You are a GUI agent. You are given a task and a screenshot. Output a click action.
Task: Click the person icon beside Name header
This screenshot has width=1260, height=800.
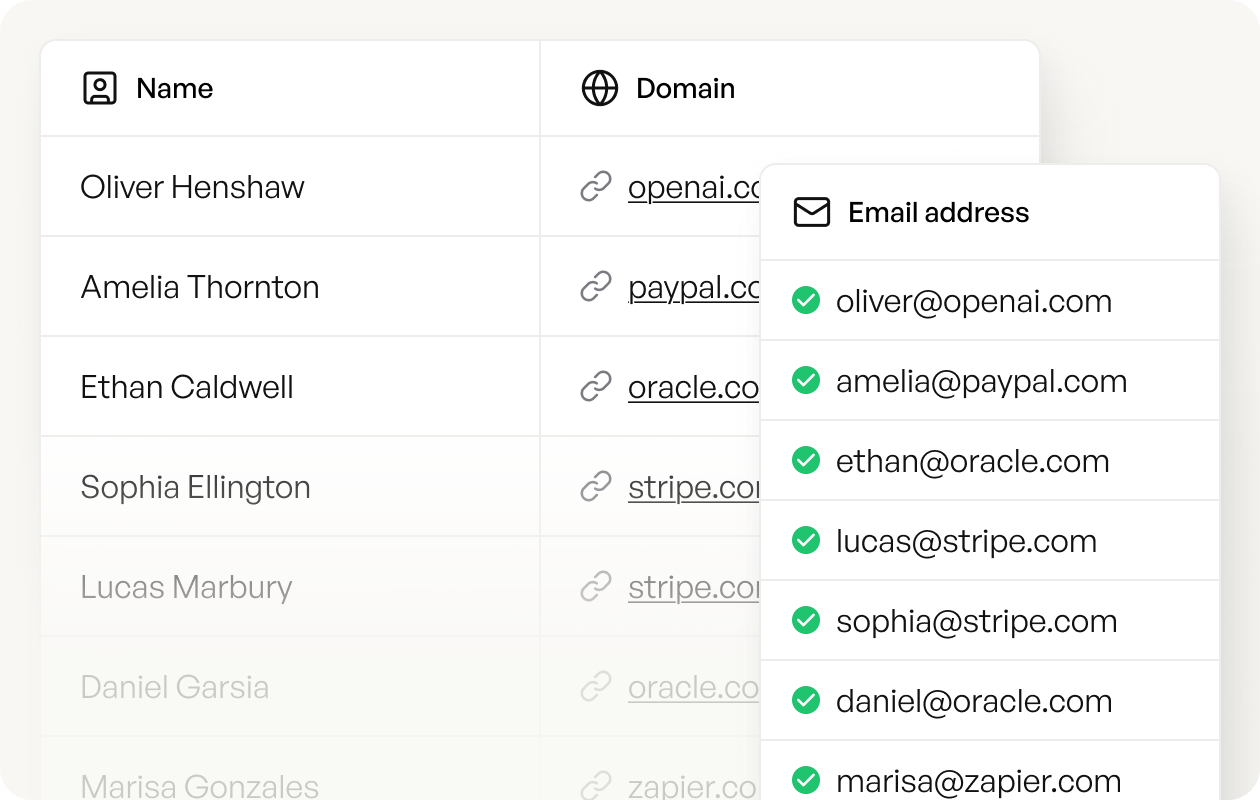click(x=100, y=88)
